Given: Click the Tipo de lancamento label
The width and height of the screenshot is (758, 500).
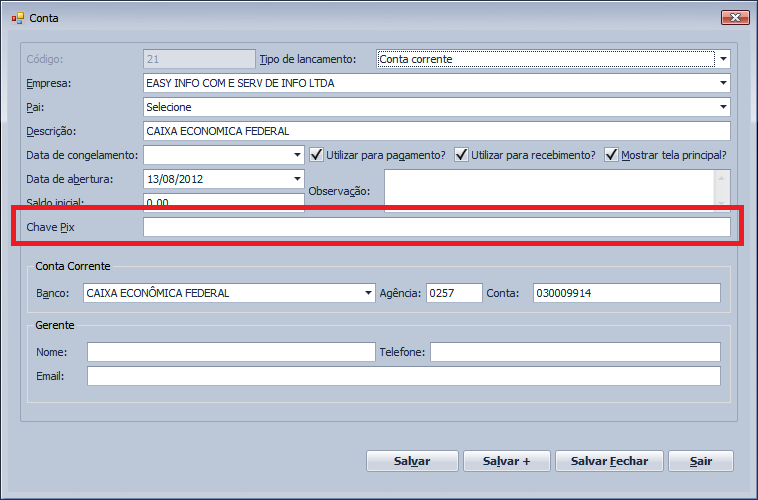Looking at the screenshot, I should (x=307, y=59).
